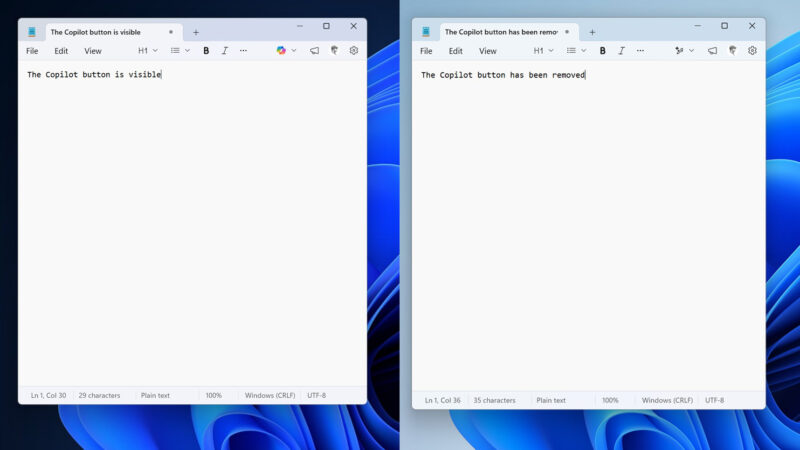This screenshot has height=450, width=800.
Task: Click 'Ln 1, Col 30' in the status bar
Action: [x=48, y=395]
